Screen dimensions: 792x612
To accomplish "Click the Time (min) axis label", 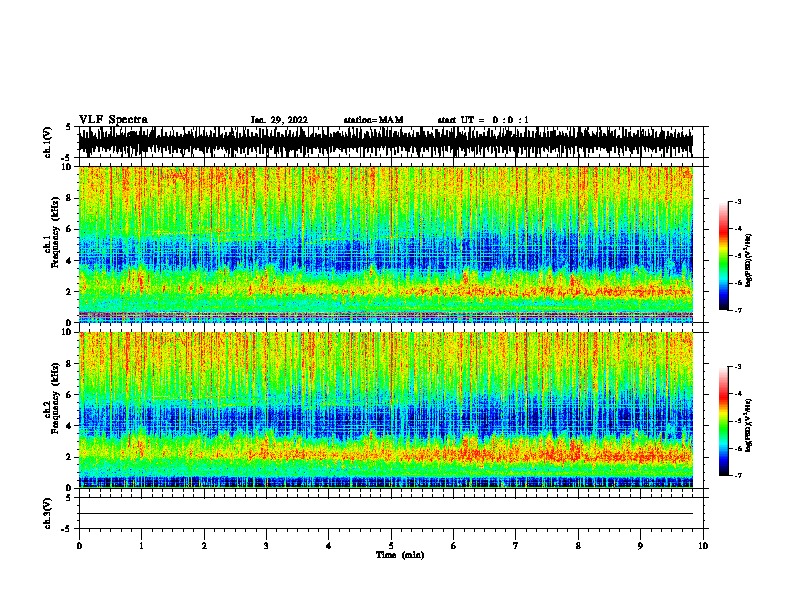I will tap(400, 555).
